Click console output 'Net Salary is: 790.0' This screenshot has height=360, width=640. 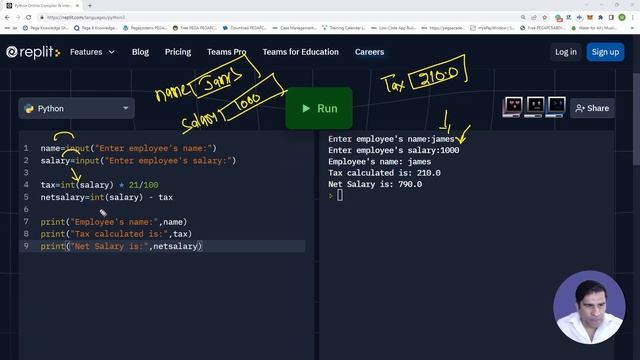[375, 184]
